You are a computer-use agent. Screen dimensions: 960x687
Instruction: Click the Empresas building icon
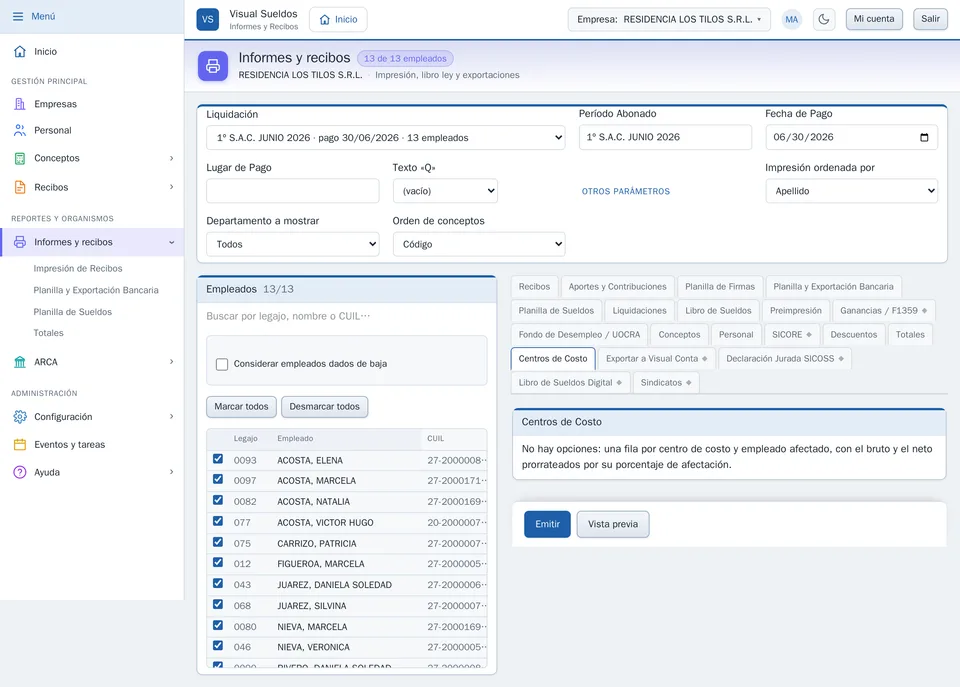click(x=20, y=104)
